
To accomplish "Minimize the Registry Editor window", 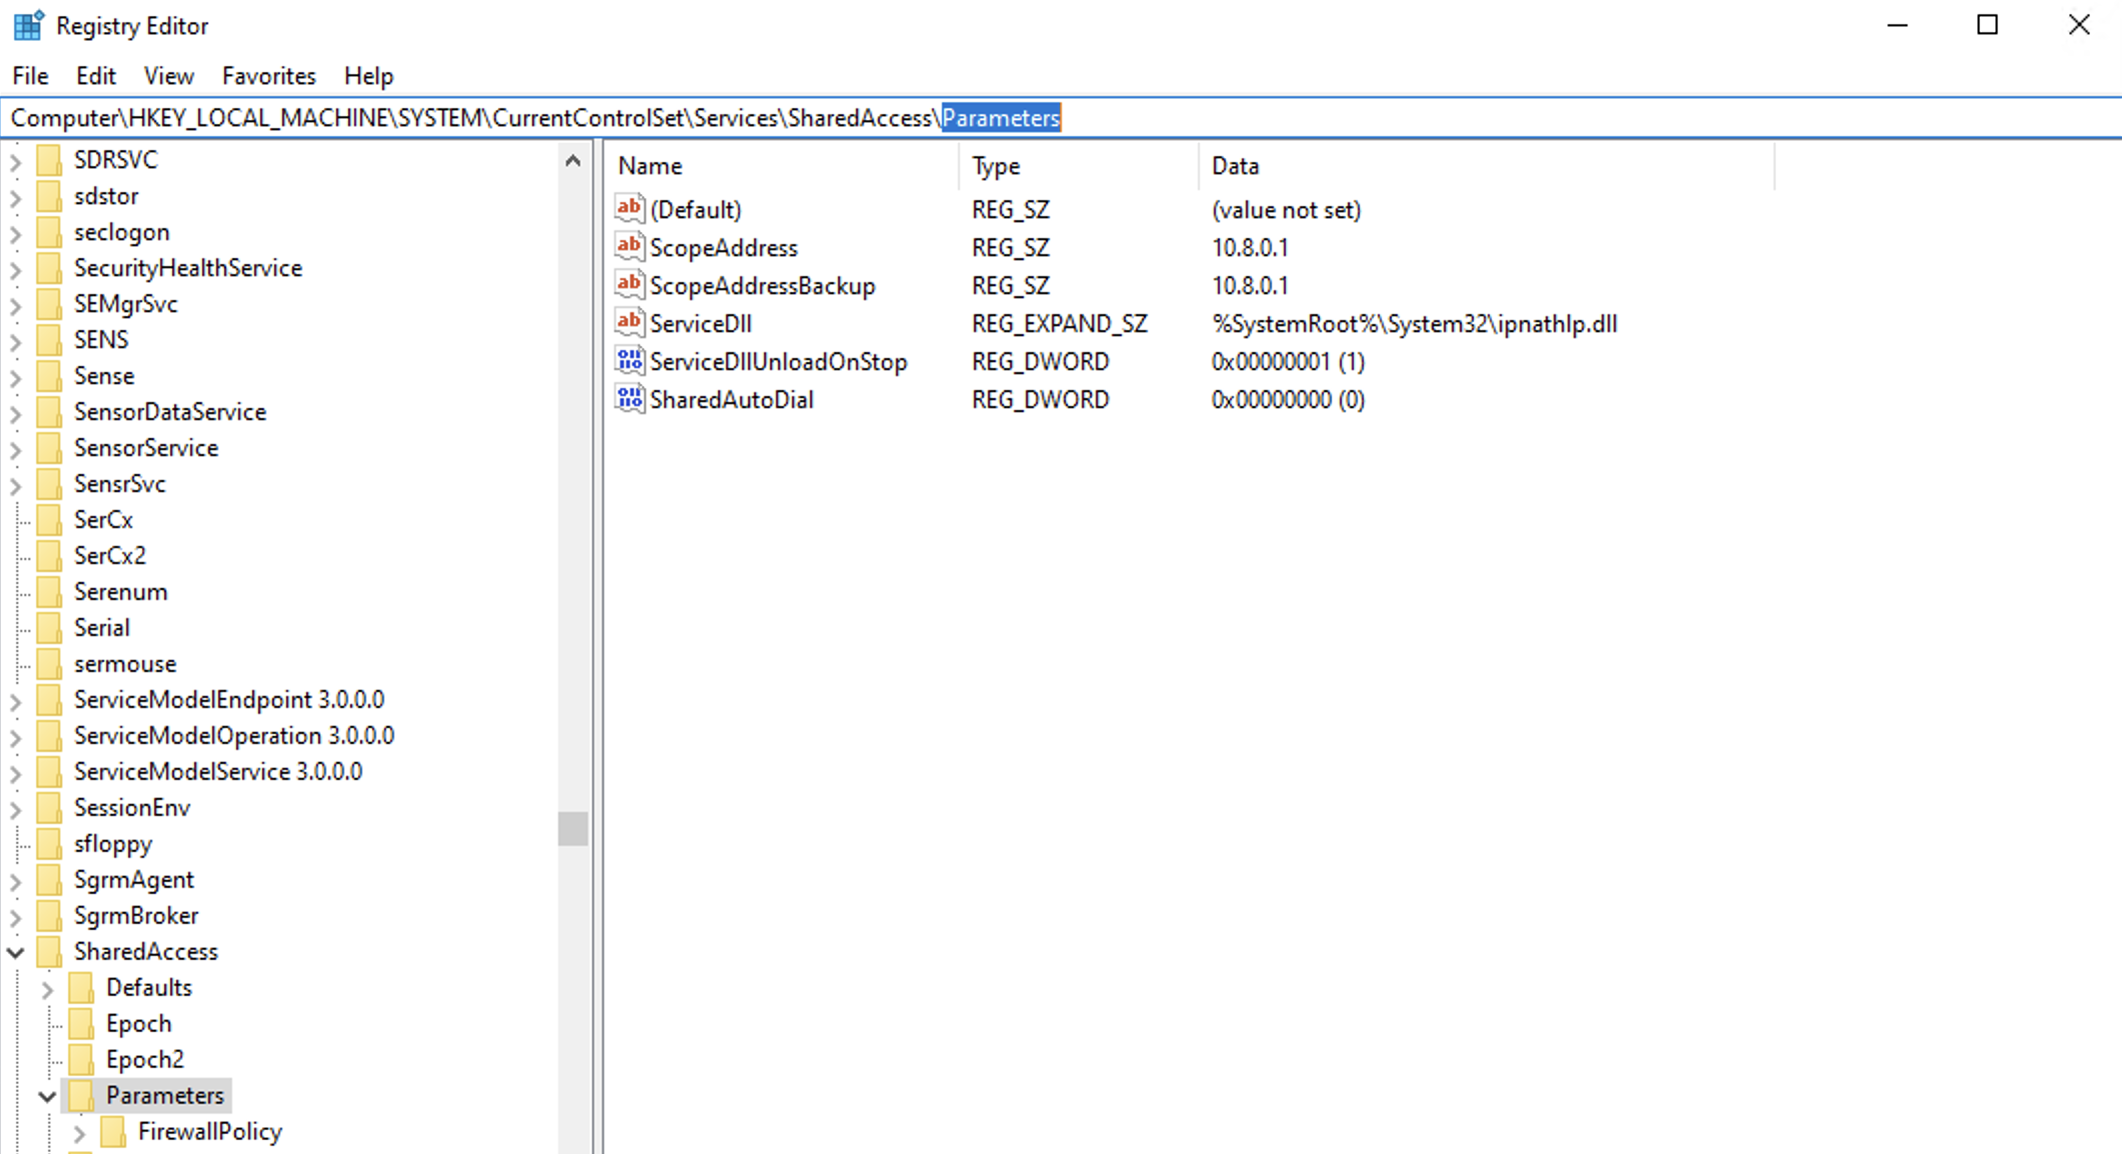I will coord(1897,25).
